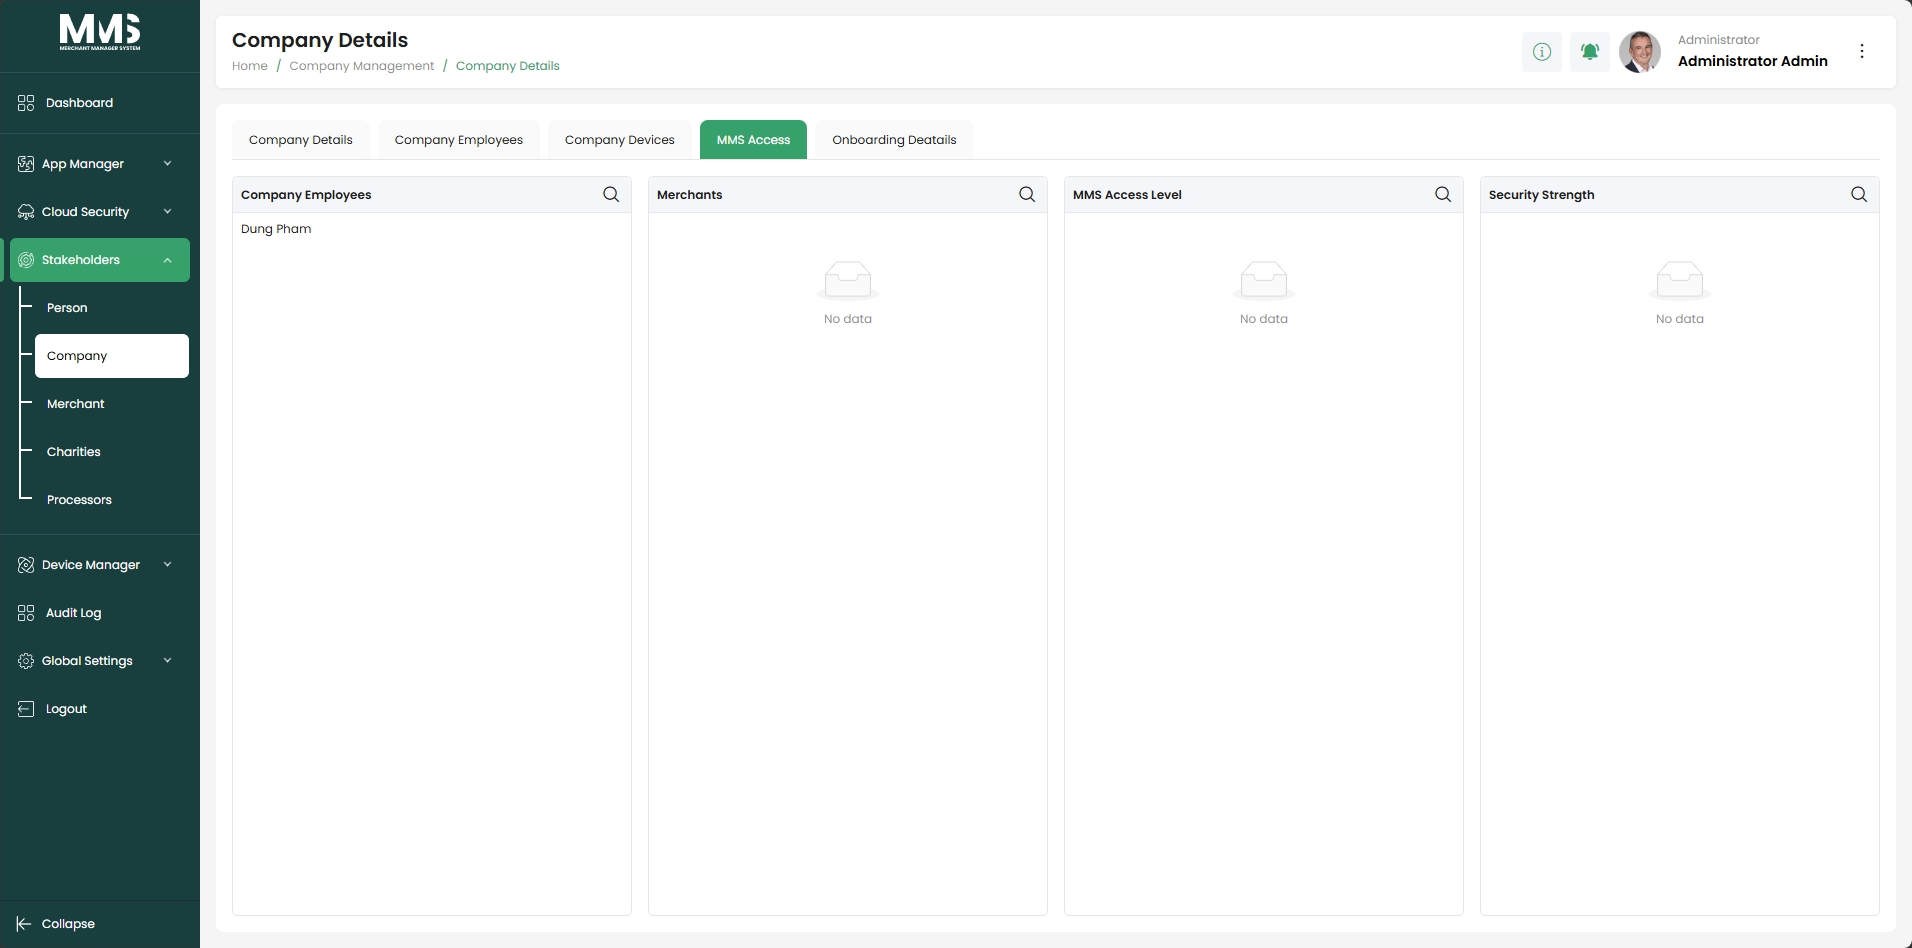Open the Charities submenu item
Image resolution: width=1912 pixels, height=948 pixels.
point(74,452)
